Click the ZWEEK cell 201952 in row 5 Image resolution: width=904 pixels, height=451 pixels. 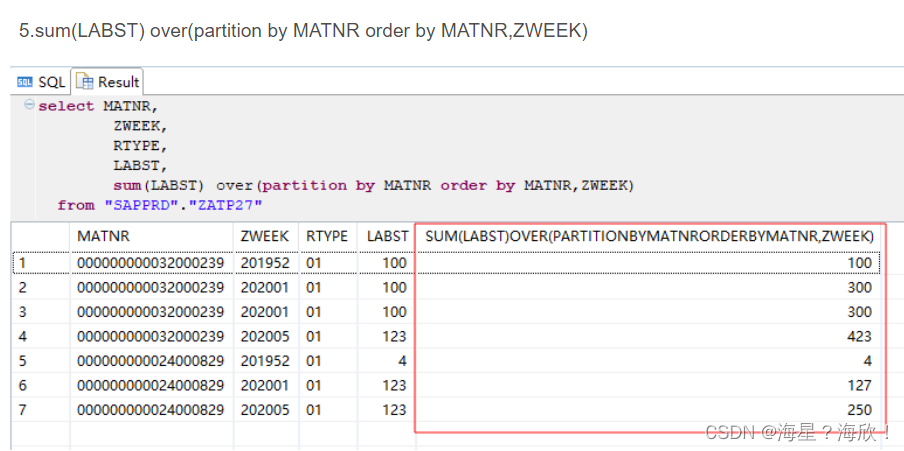coord(264,361)
